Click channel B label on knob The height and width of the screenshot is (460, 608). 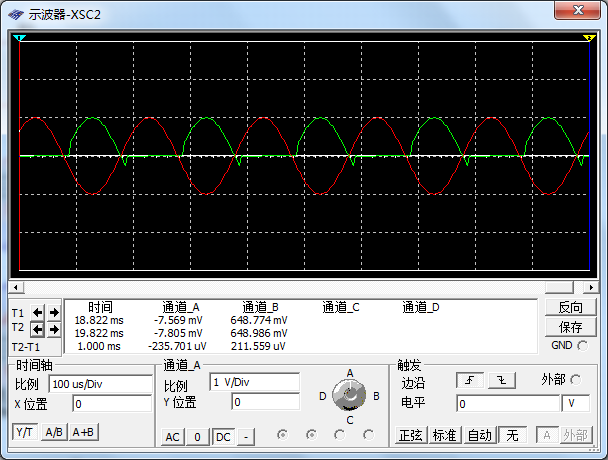click(376, 396)
